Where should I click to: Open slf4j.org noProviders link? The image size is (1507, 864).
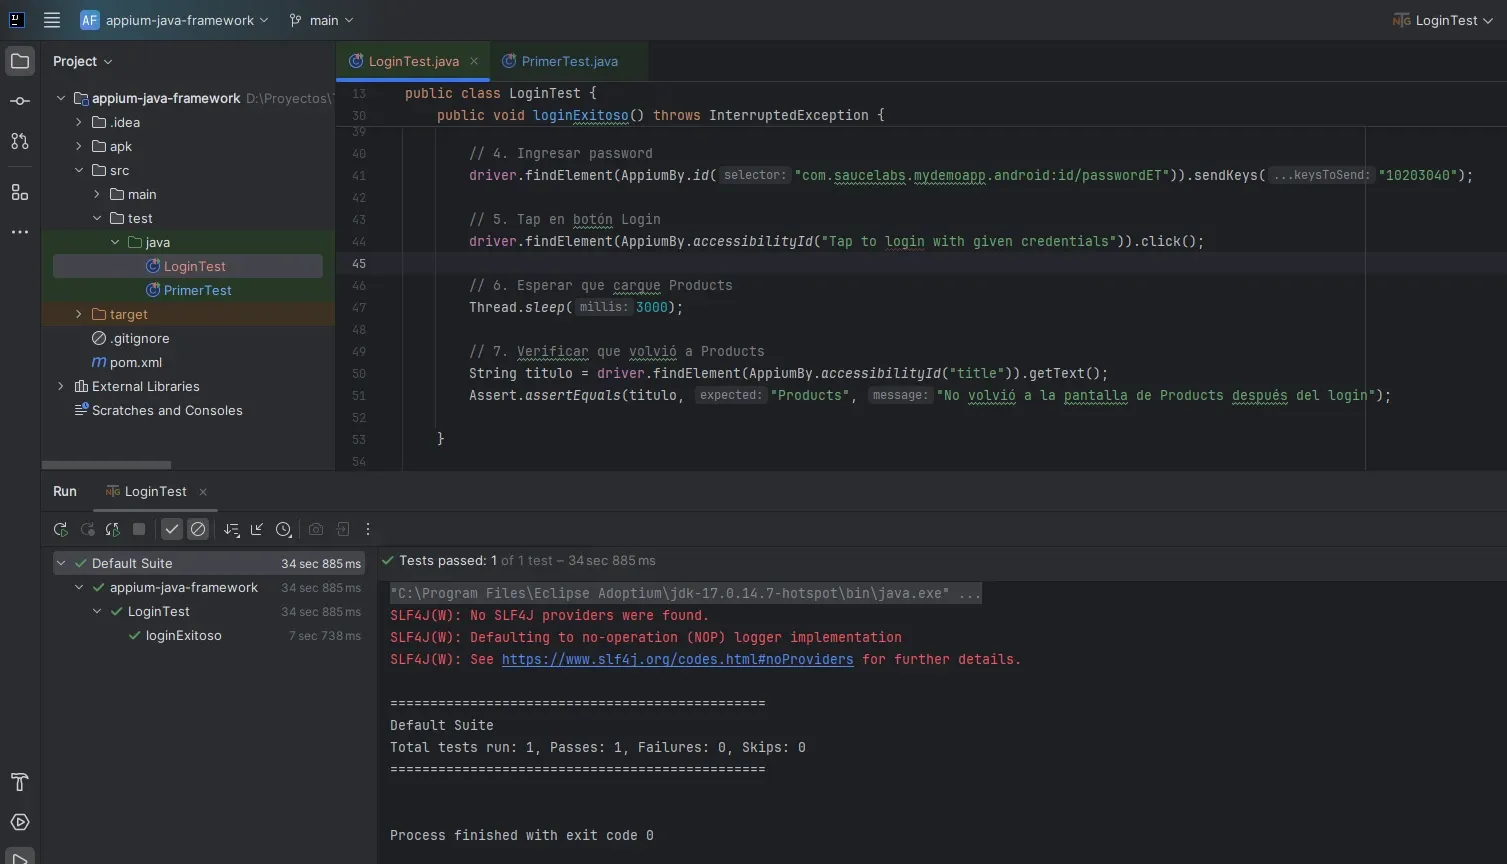(x=677, y=659)
